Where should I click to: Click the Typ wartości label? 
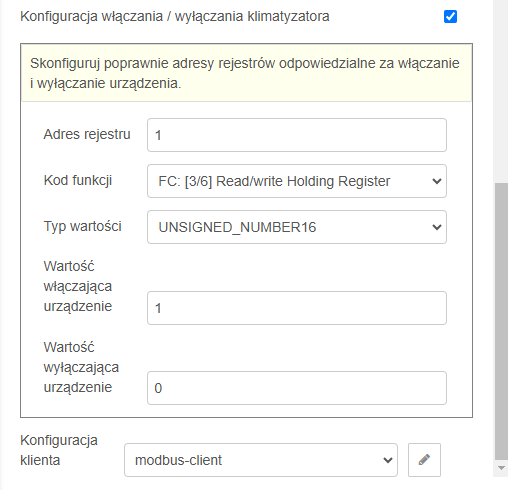tap(82, 226)
